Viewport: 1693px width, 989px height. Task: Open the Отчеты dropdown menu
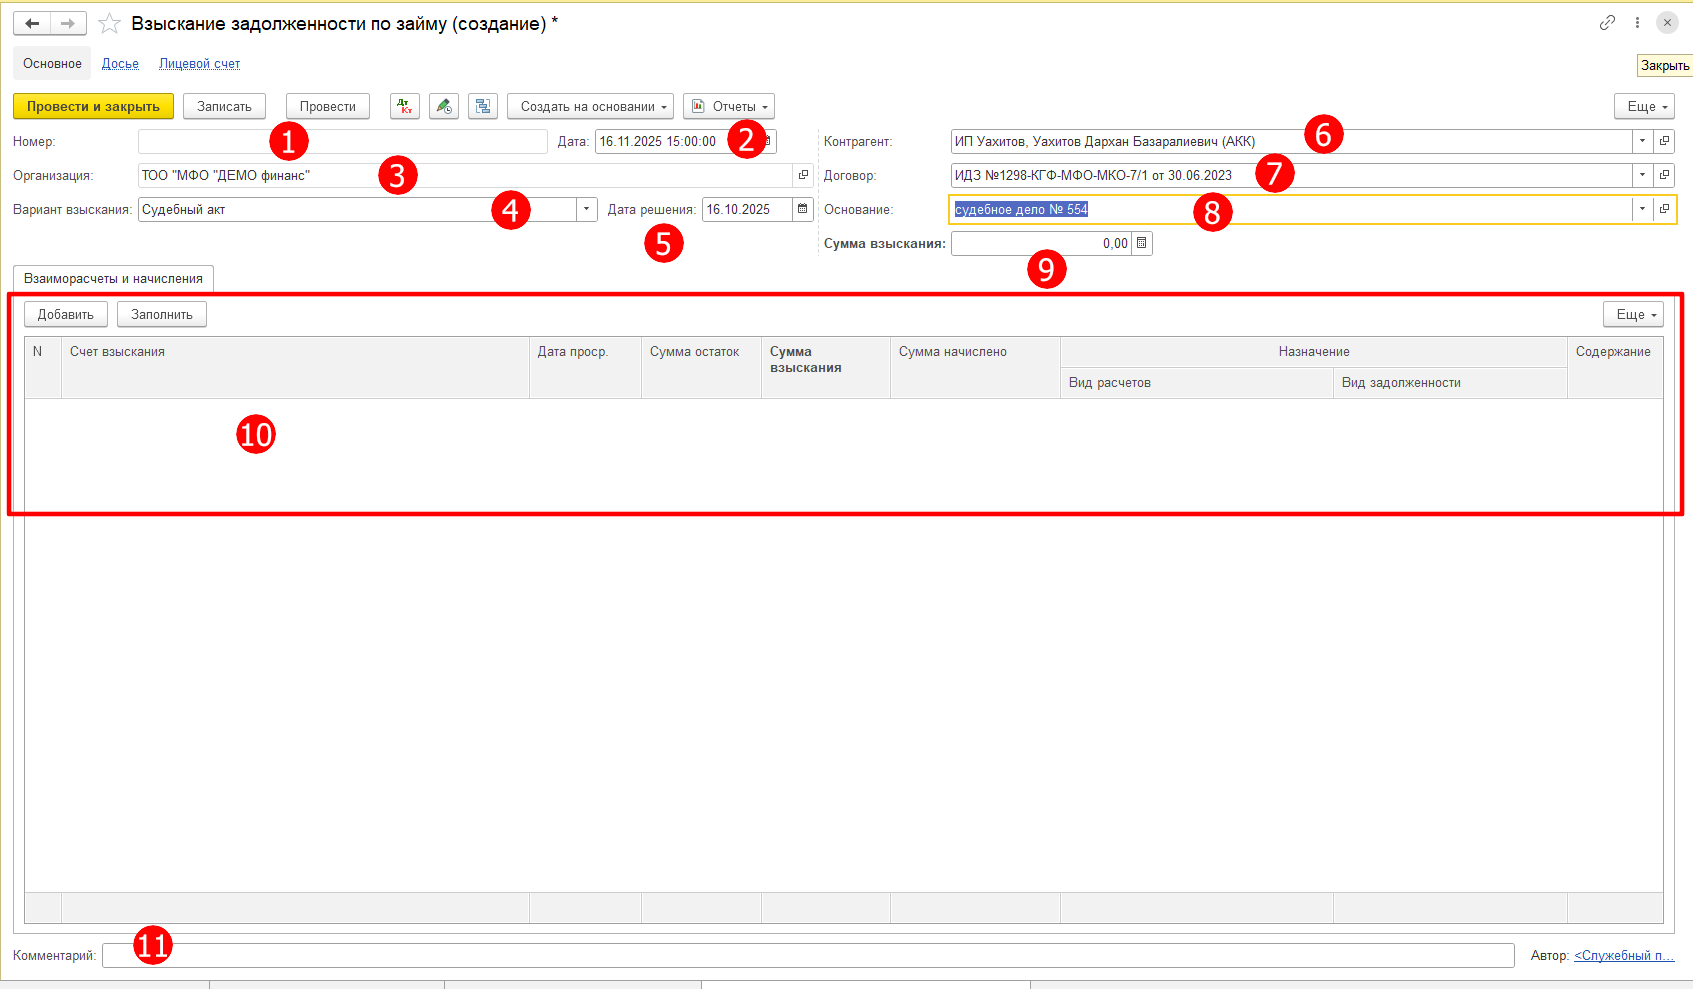point(728,106)
